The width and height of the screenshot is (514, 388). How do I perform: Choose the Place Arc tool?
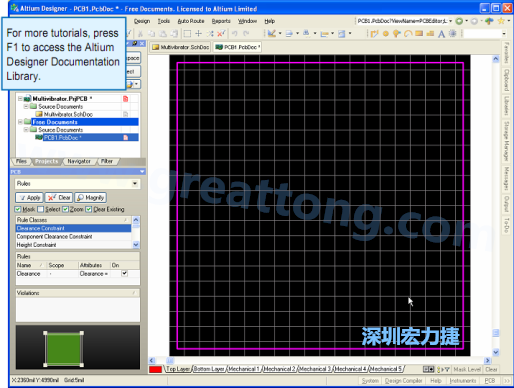coord(408,34)
